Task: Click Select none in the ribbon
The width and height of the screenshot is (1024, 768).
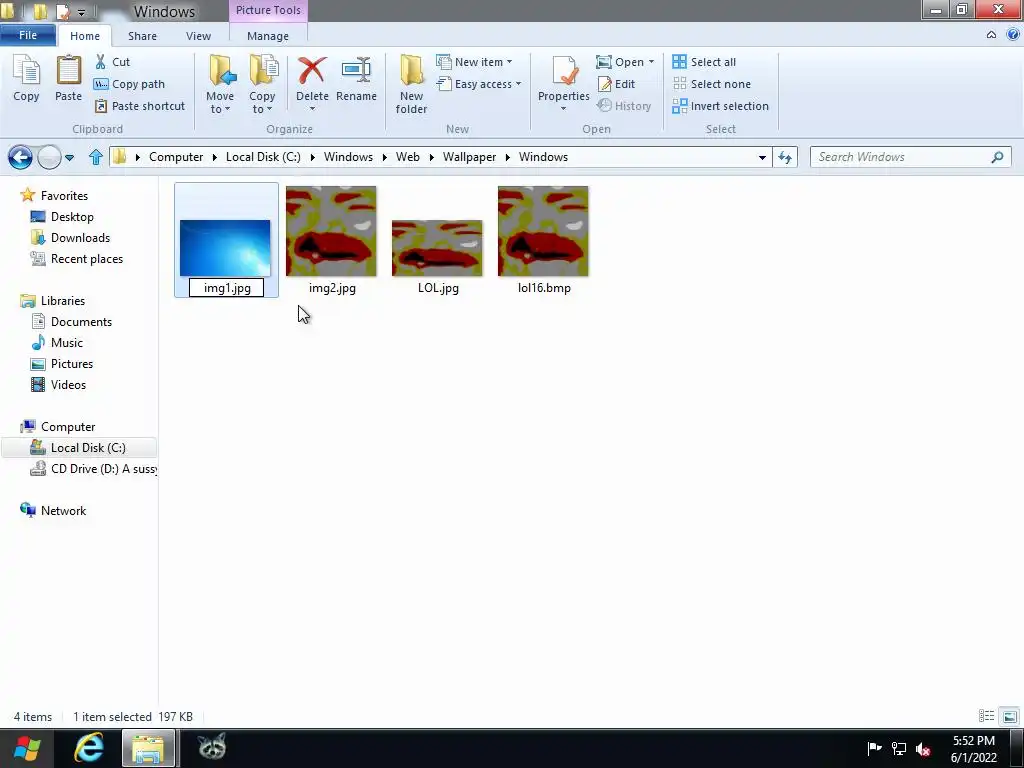Action: click(712, 84)
